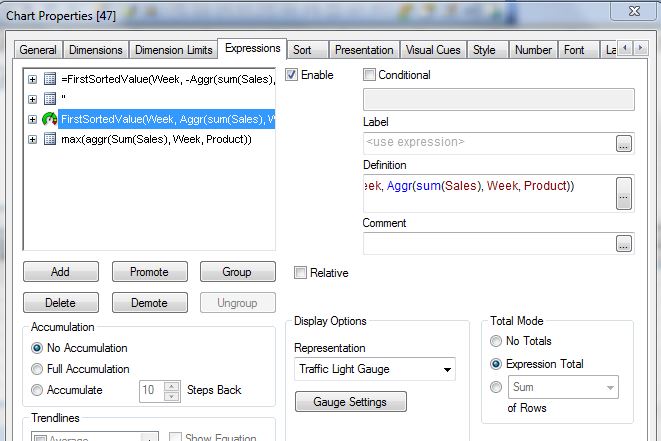The image size is (661, 441).
Task: Toggle the Enable checkbox
Action: [291, 75]
